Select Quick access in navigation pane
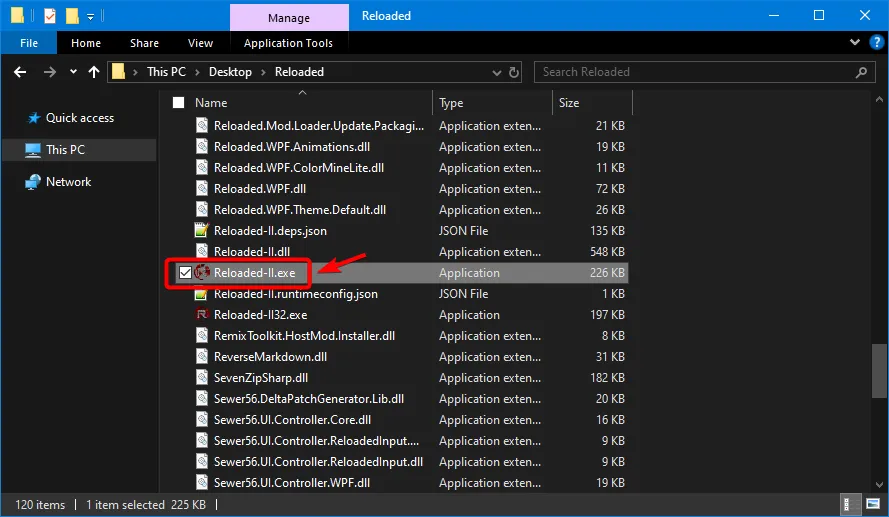This screenshot has height=517, width=889. [79, 118]
